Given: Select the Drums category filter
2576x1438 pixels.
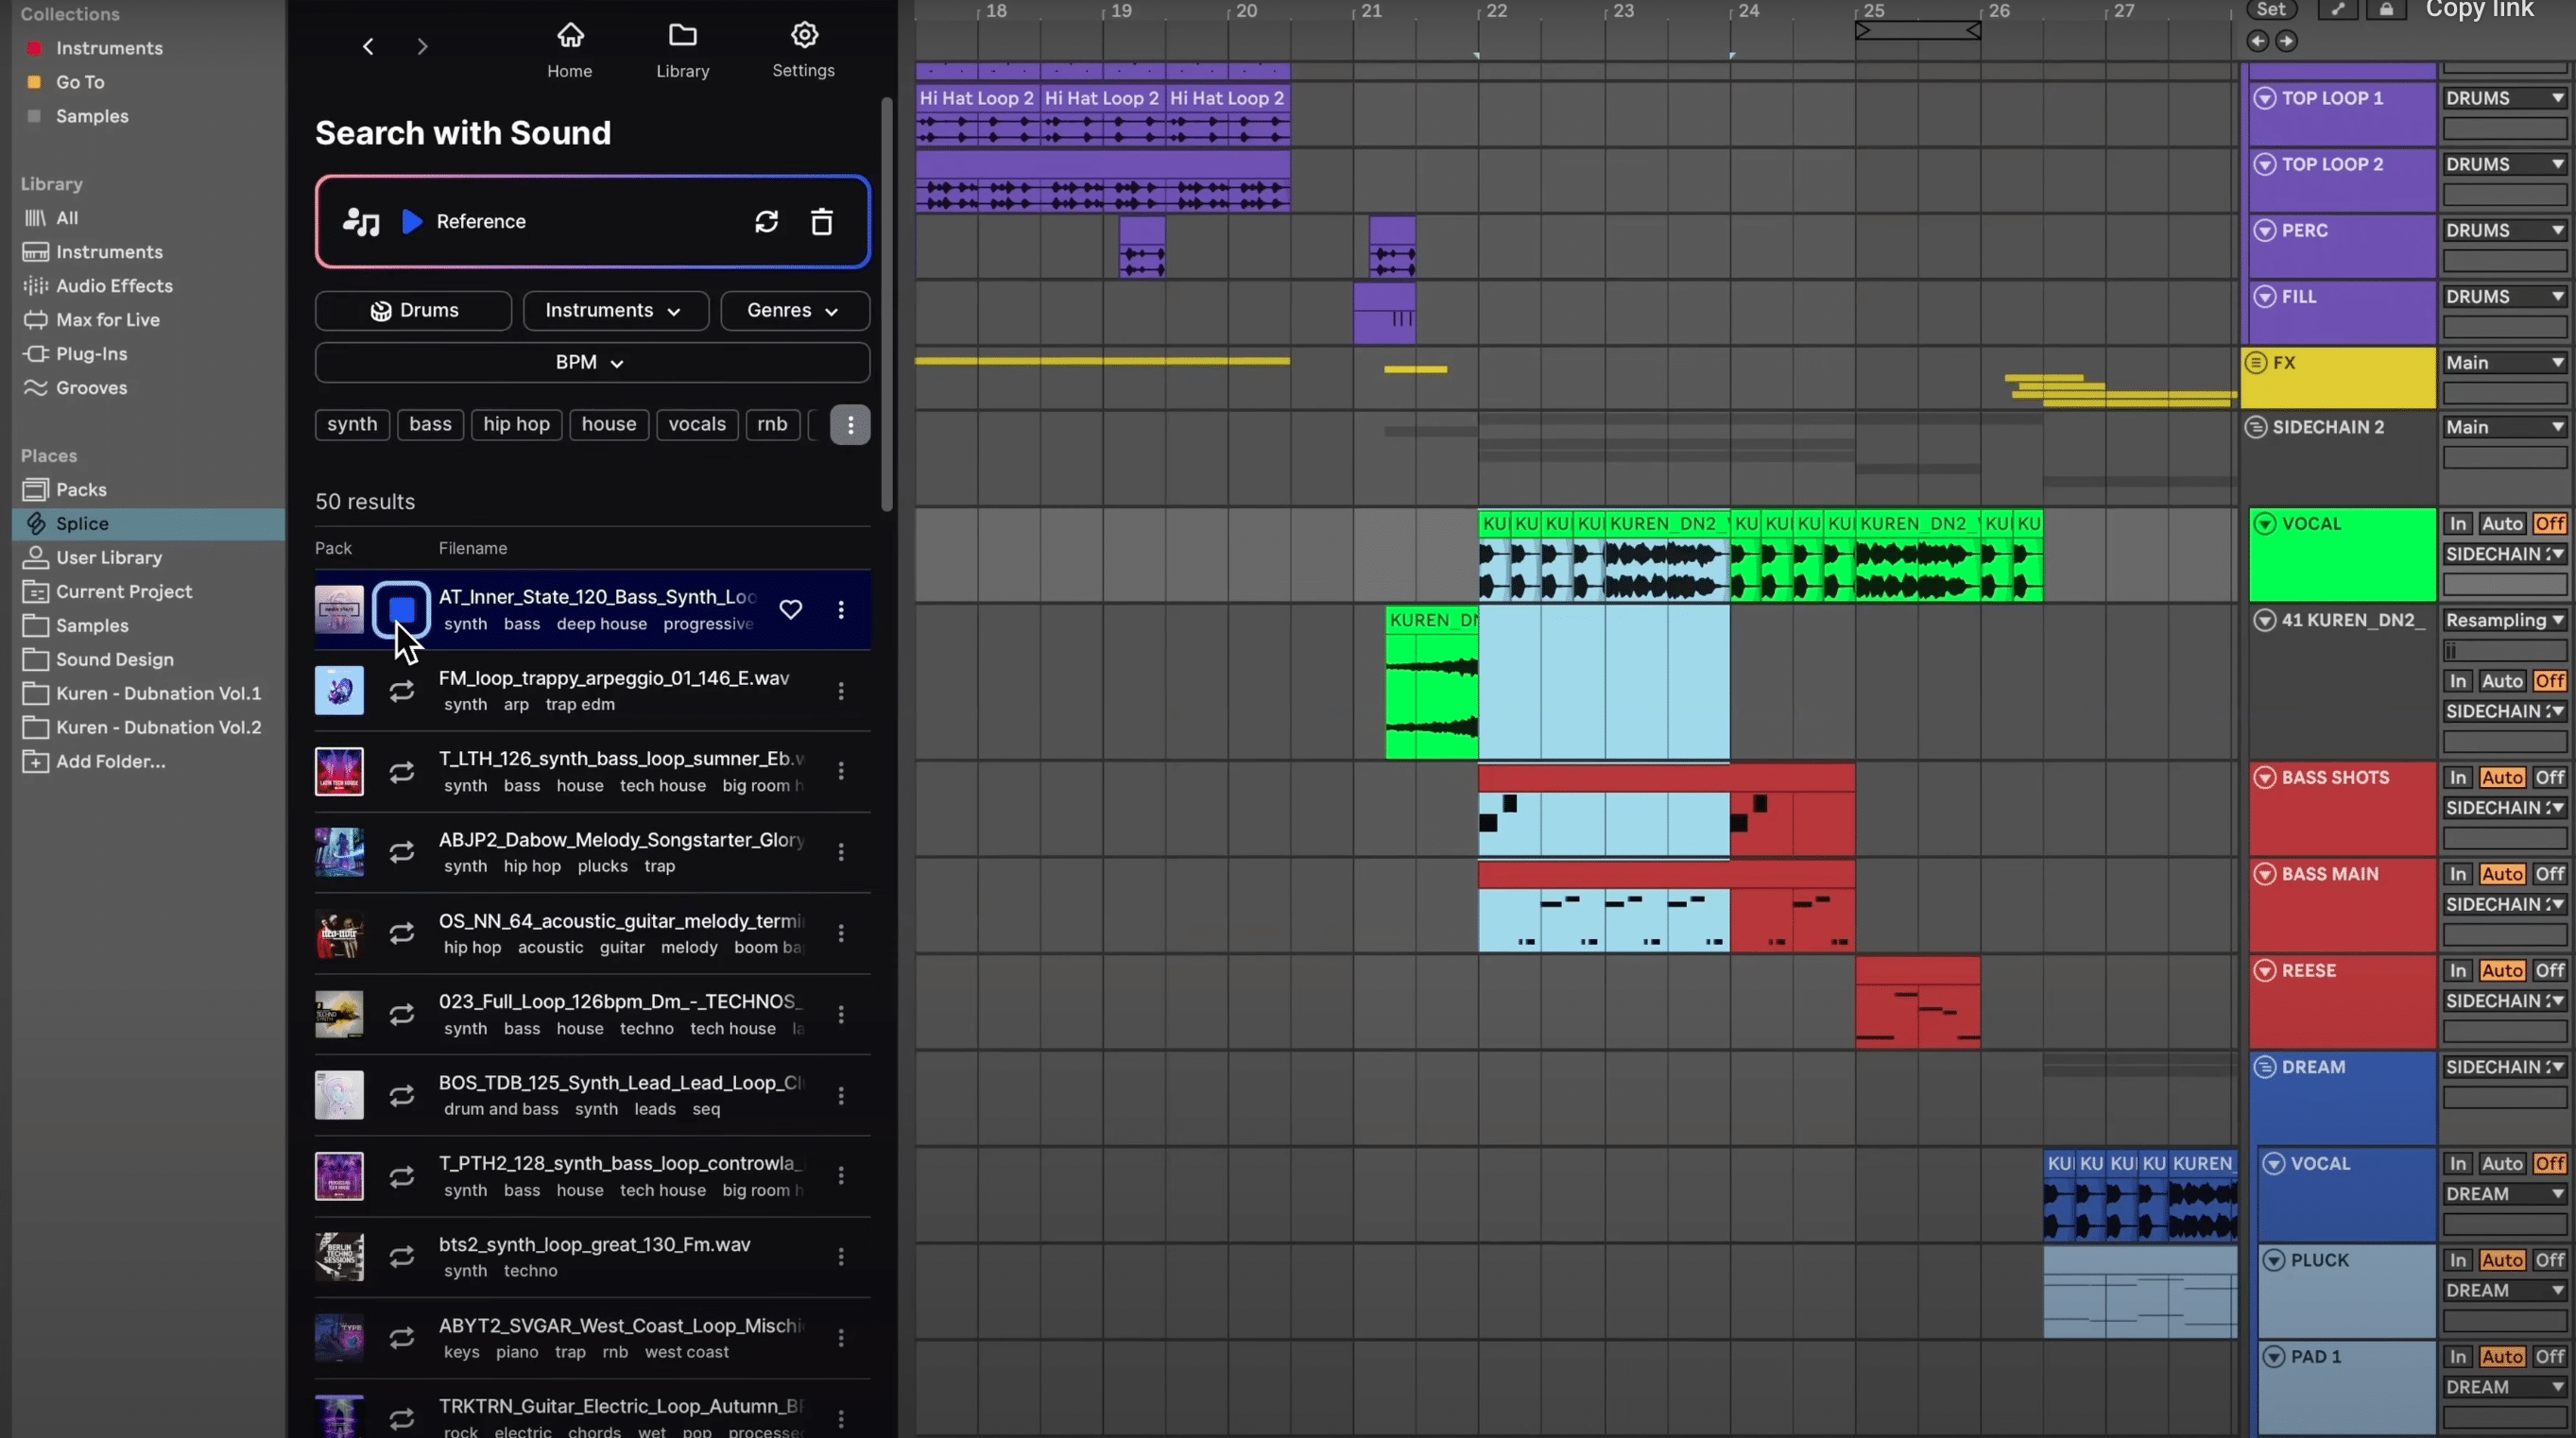Looking at the screenshot, I should click(x=413, y=310).
